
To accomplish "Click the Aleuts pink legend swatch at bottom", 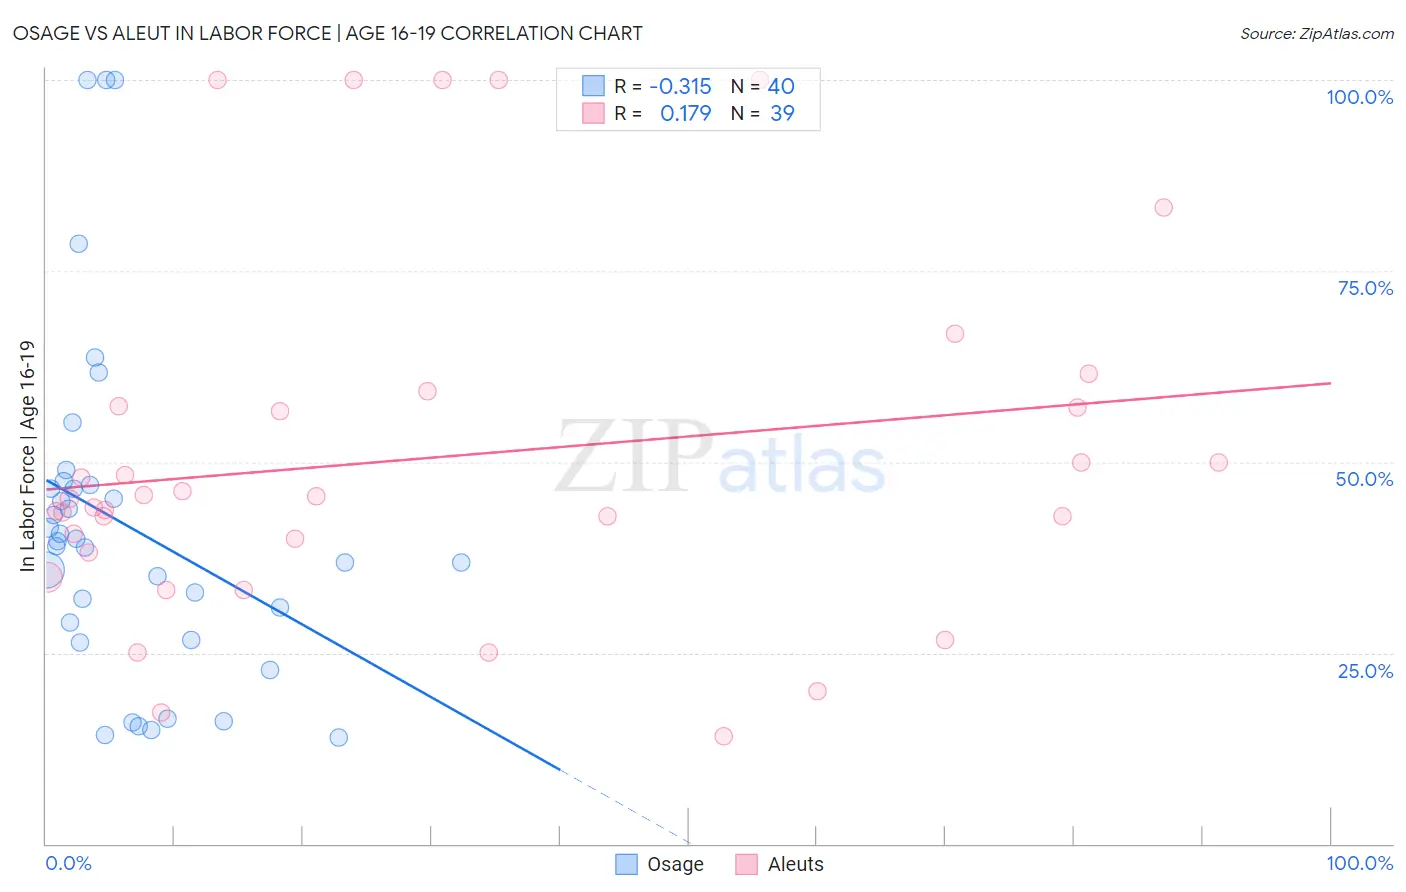I will pyautogui.click(x=746, y=864).
